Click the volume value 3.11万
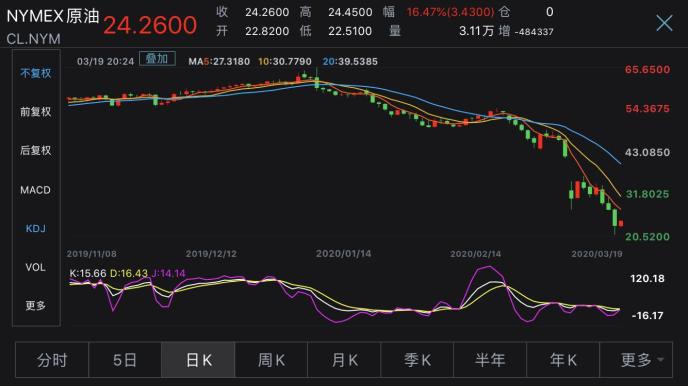 (477, 31)
